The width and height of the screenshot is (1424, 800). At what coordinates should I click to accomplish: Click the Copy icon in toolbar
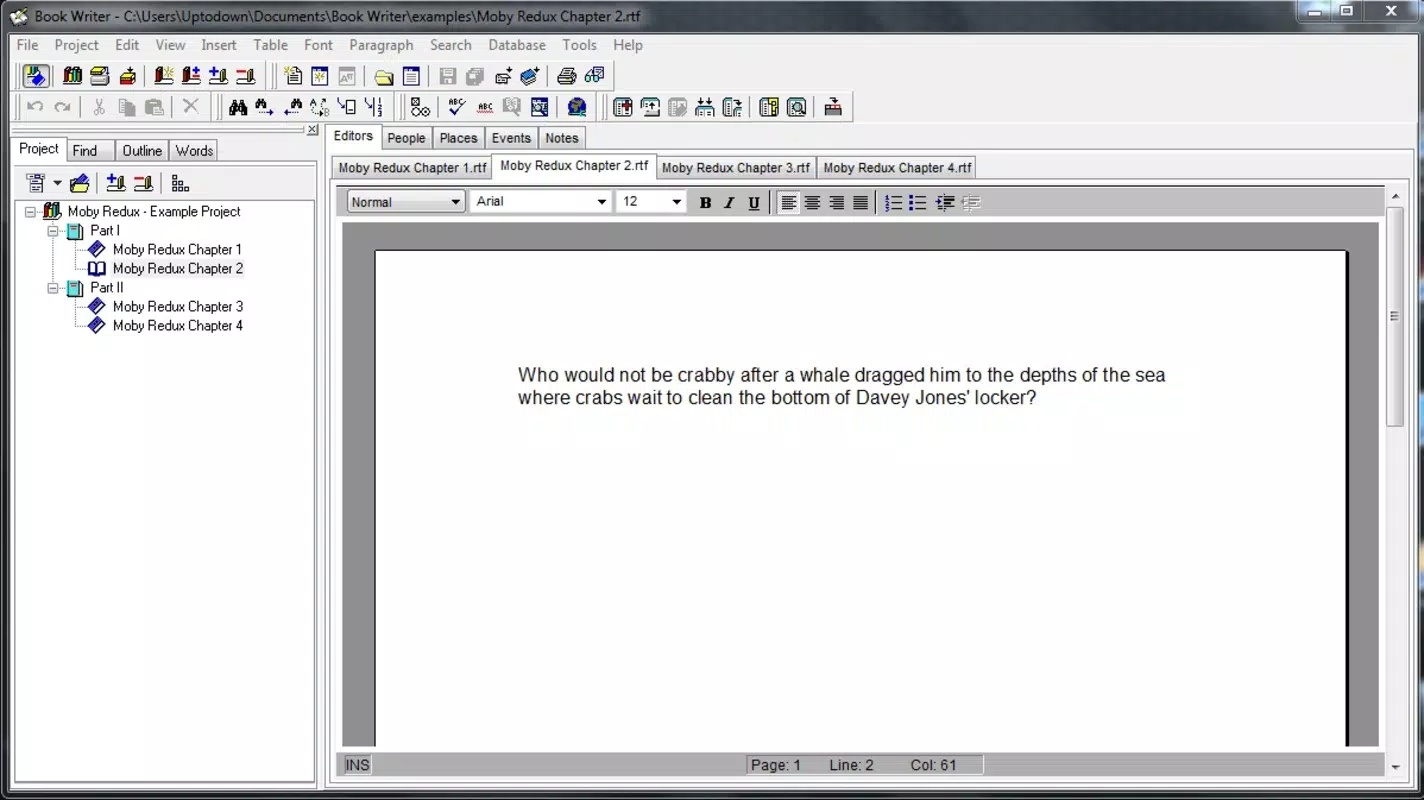pyautogui.click(x=126, y=107)
